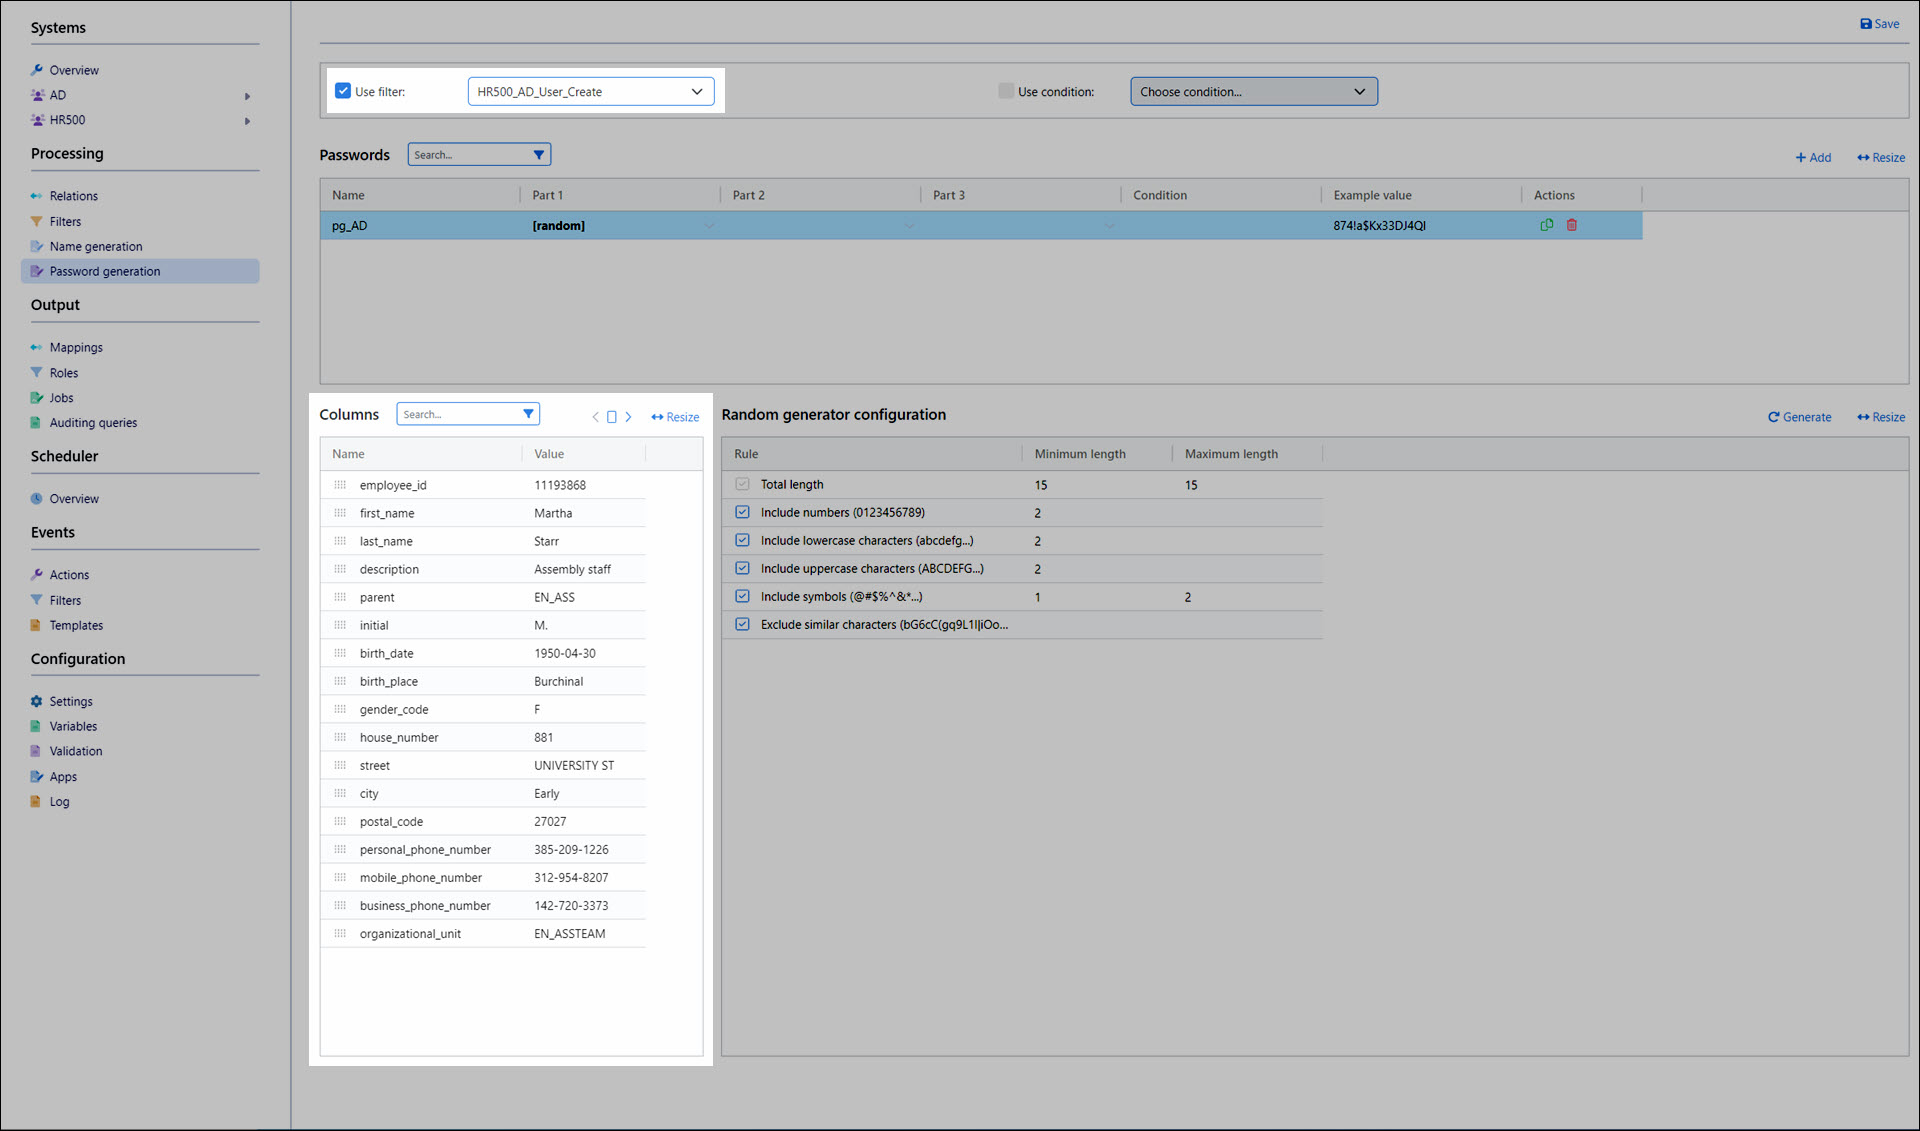Open Name generation in the sidebar

pos(96,246)
